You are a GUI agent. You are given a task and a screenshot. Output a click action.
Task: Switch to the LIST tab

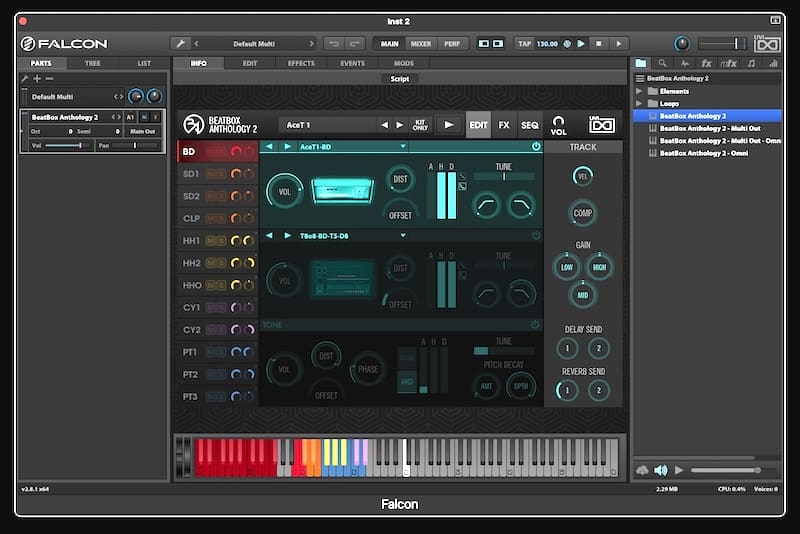pos(144,63)
